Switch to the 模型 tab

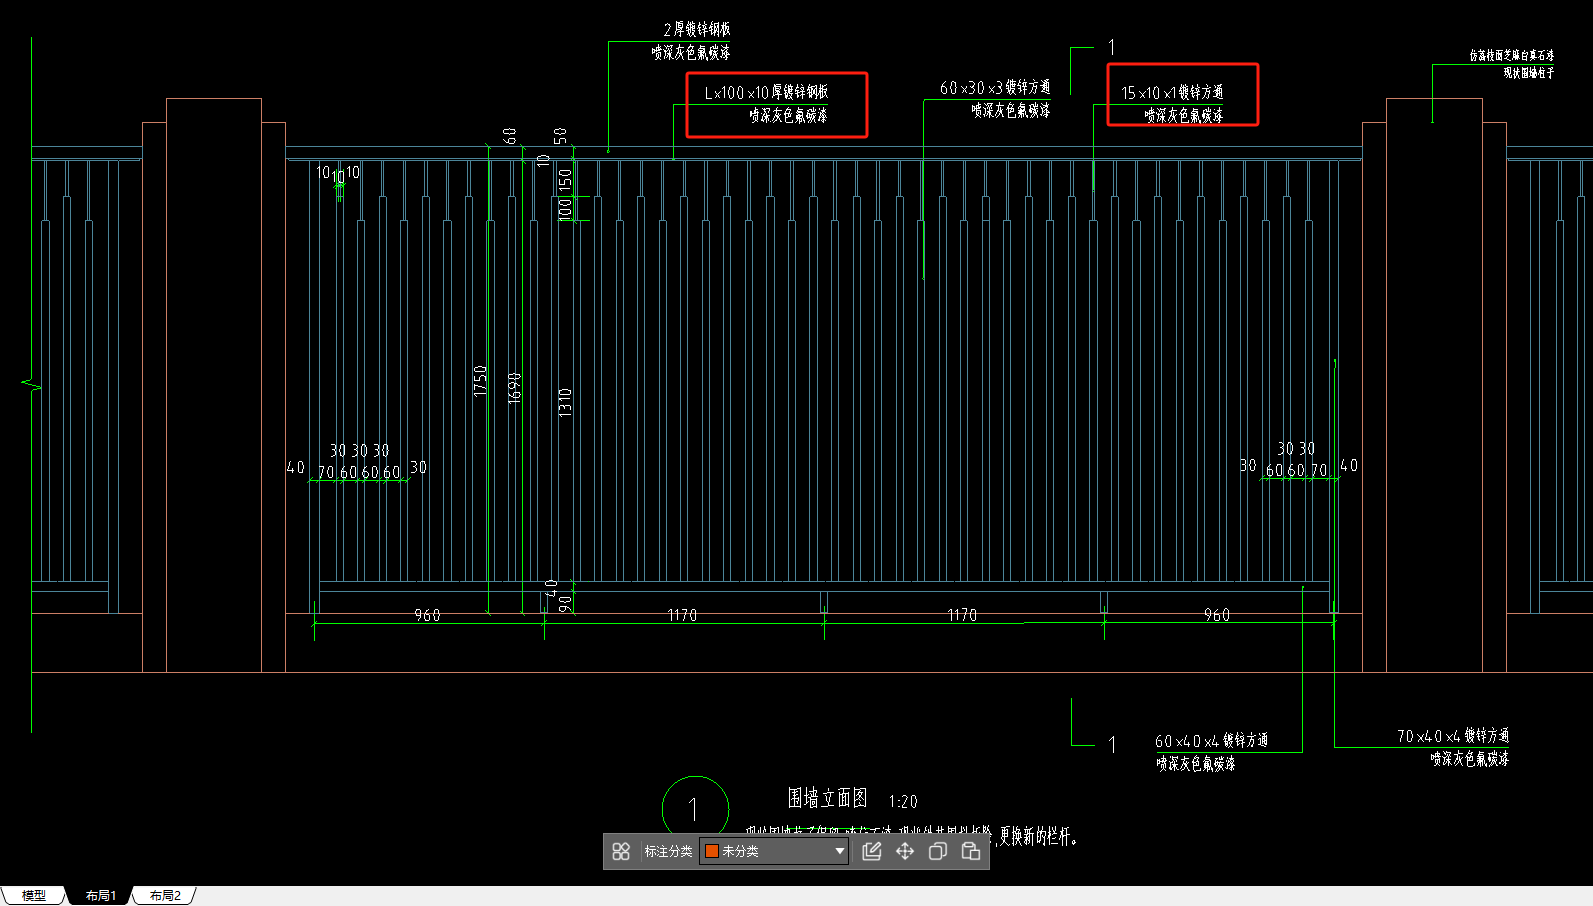click(34, 896)
